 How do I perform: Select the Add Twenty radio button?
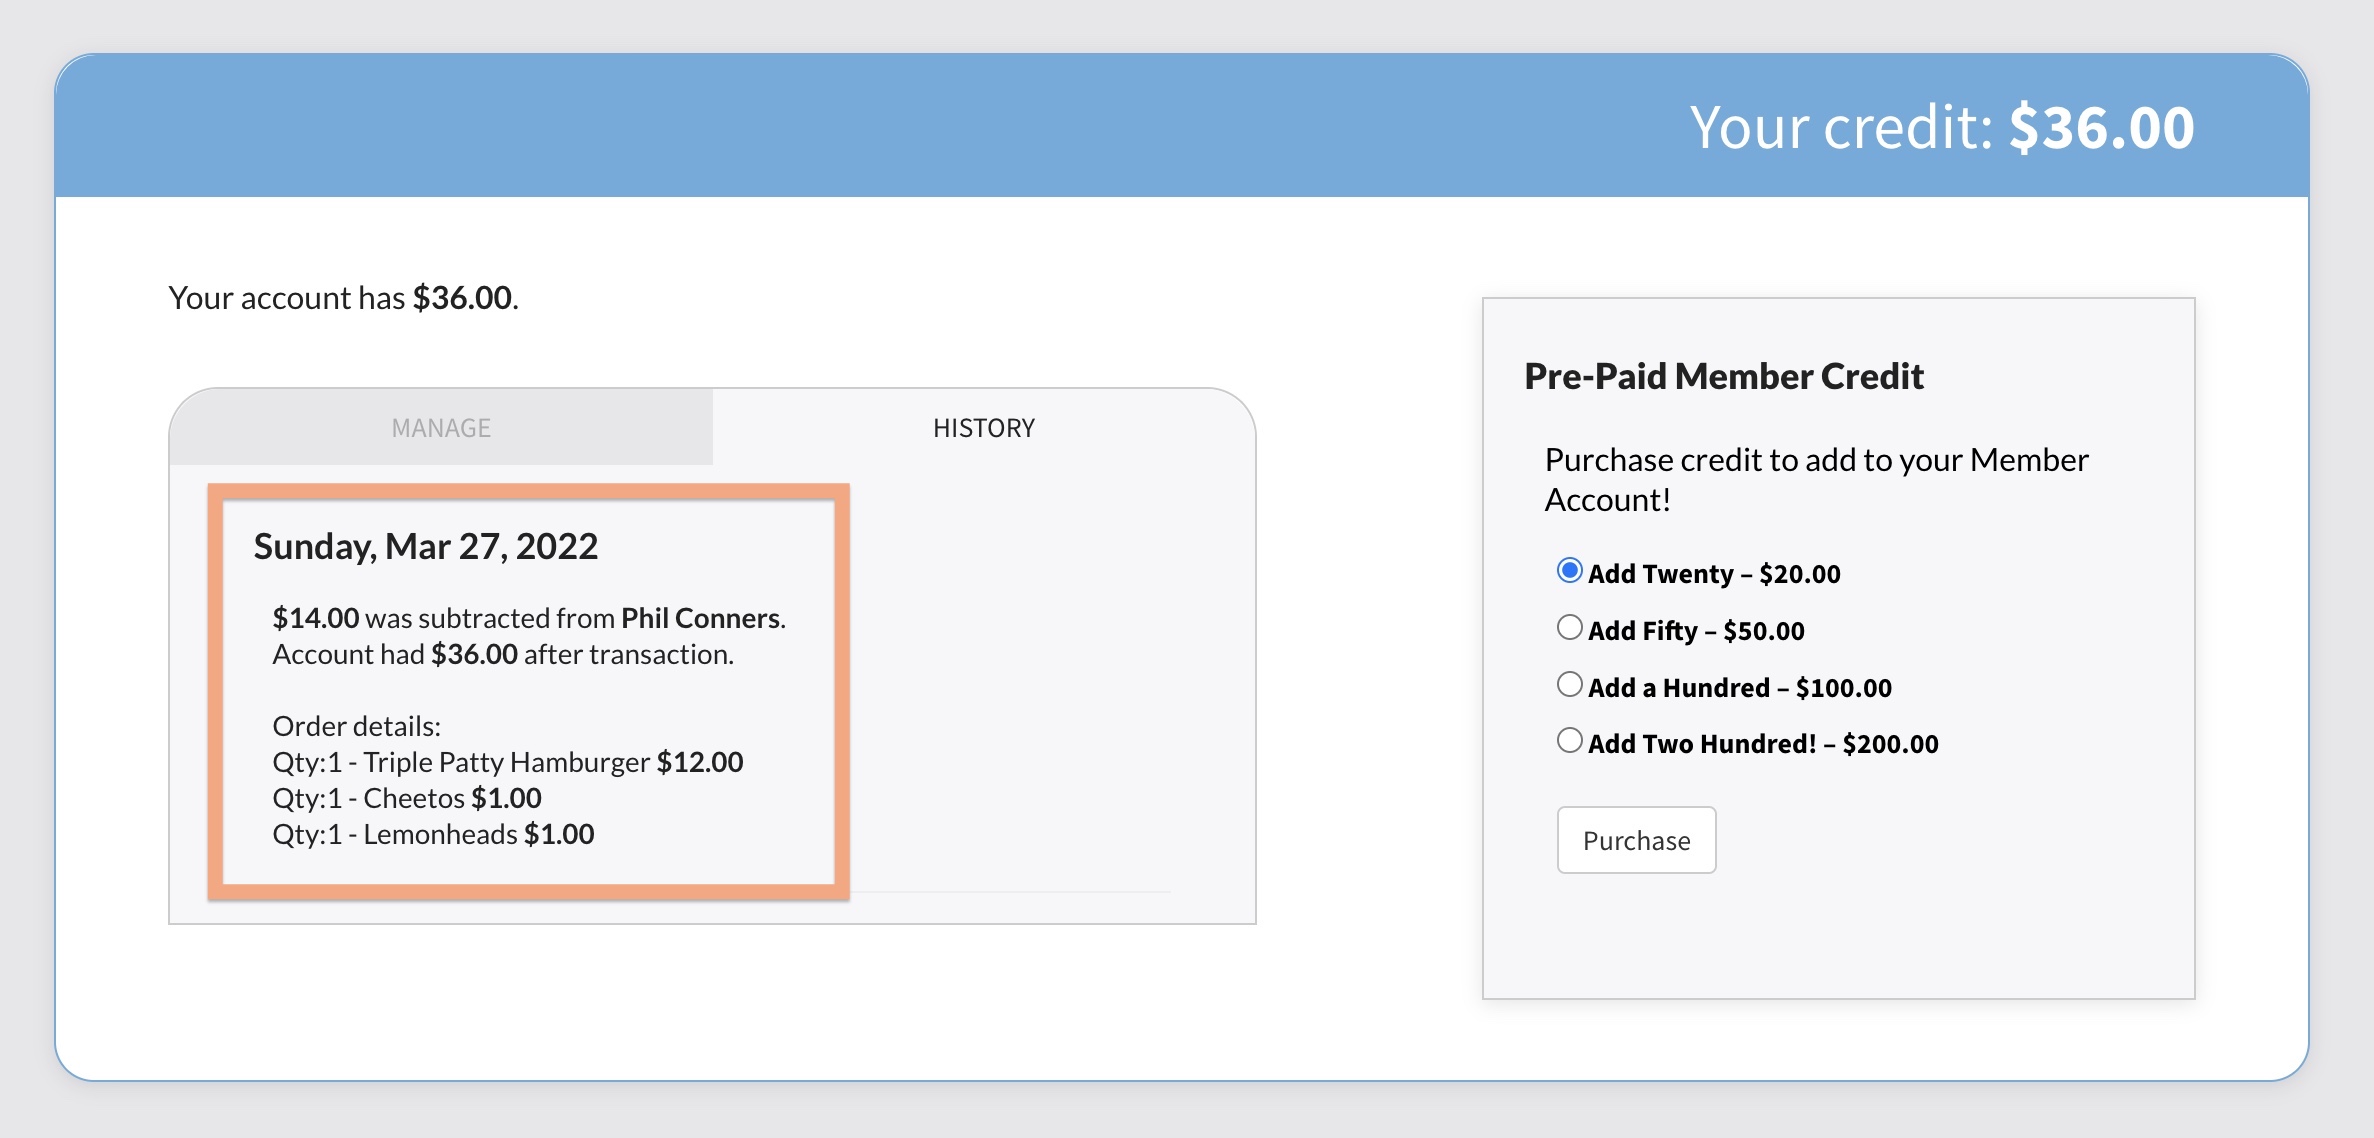(x=1569, y=571)
